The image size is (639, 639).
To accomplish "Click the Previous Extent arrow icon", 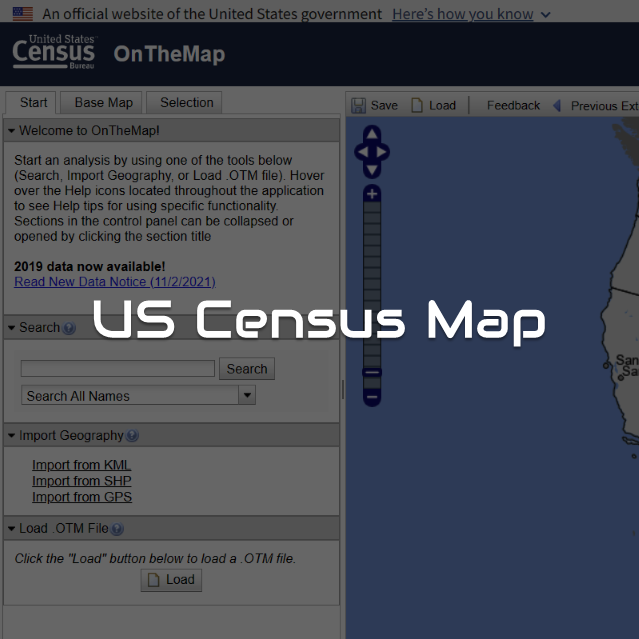I will tap(557, 106).
